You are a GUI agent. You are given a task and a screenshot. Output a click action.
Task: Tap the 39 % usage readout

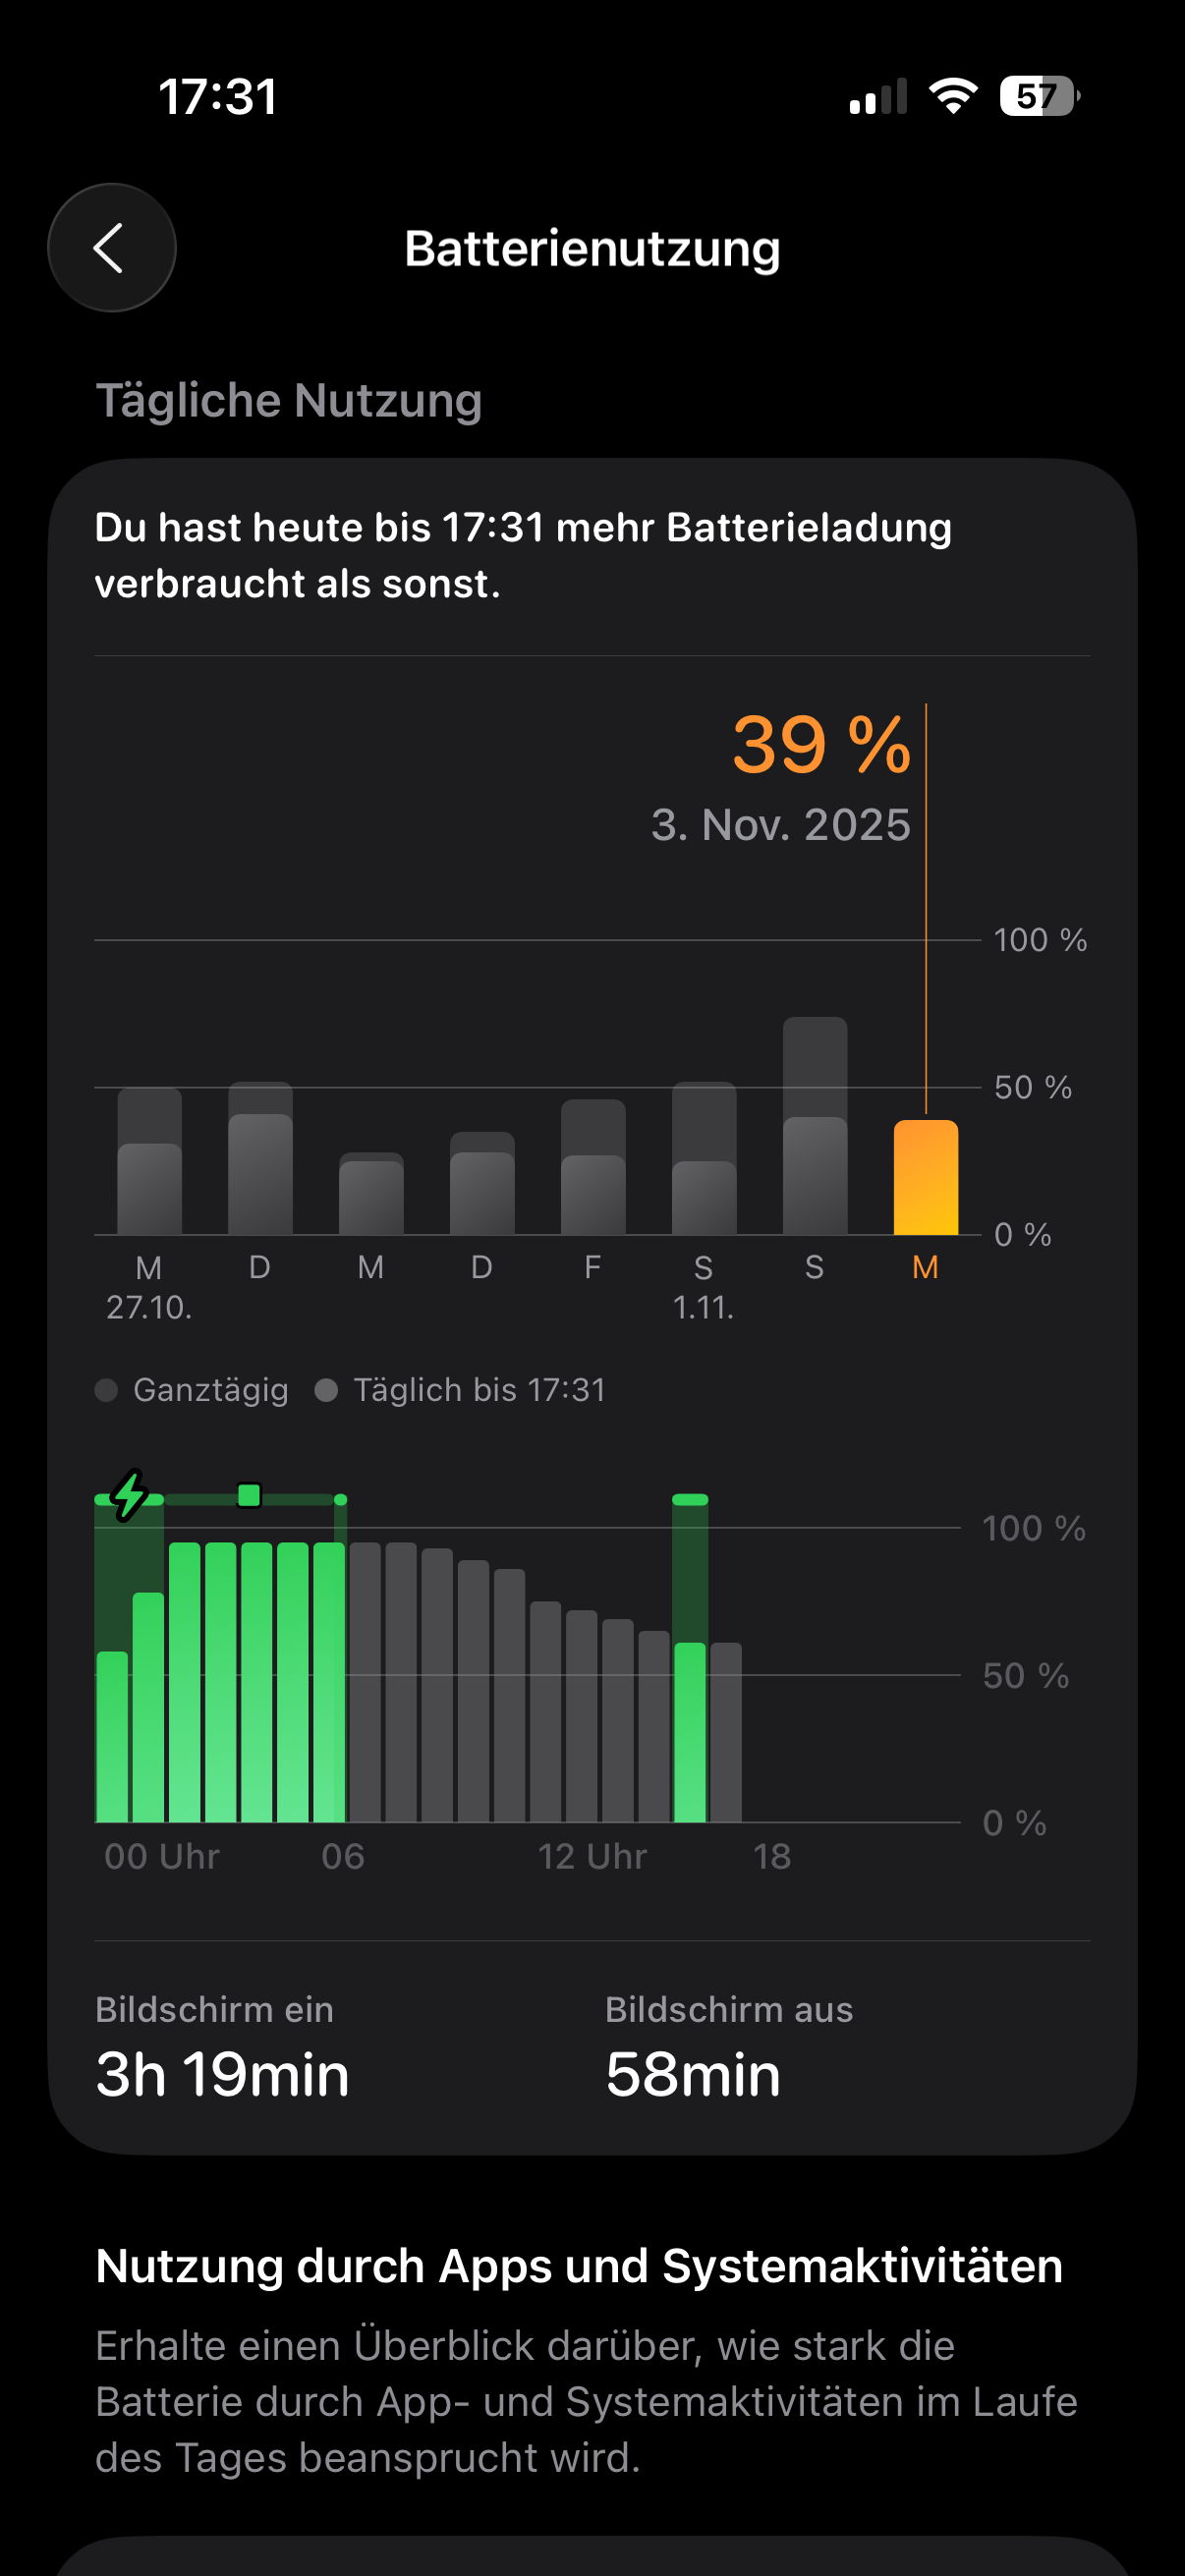coord(821,745)
